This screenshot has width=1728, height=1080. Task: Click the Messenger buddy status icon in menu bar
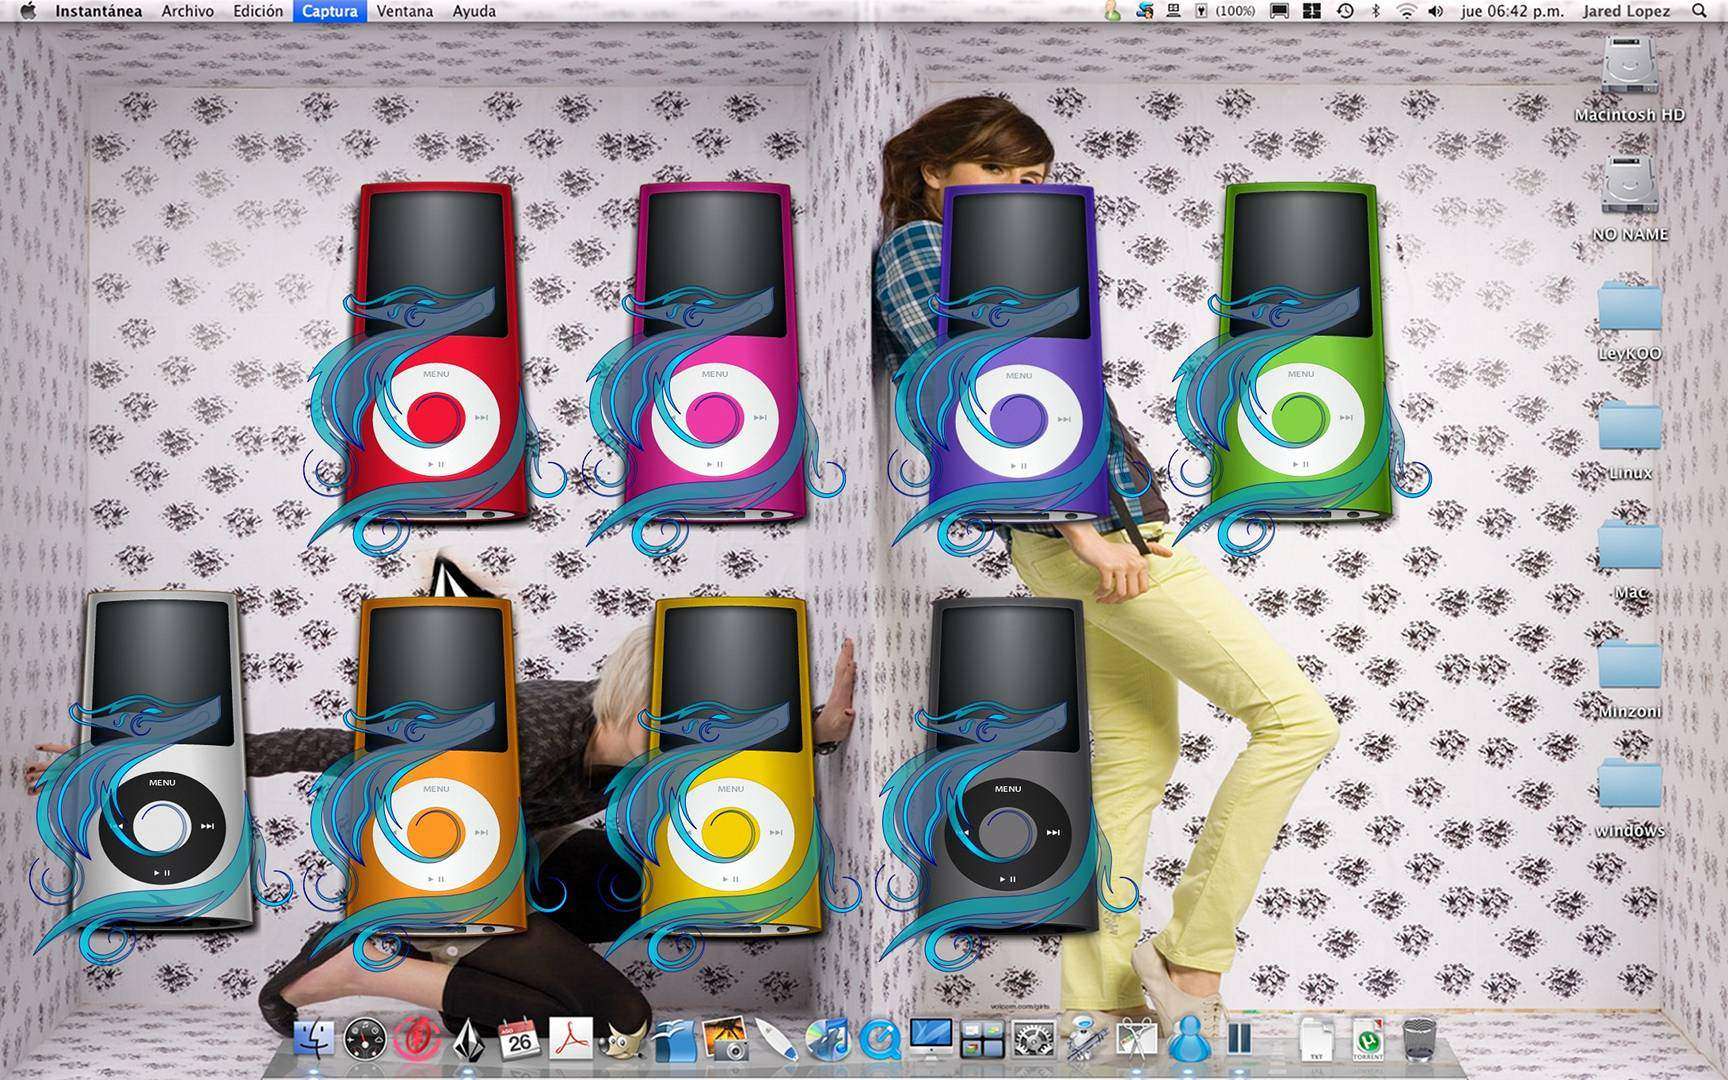(x=1112, y=11)
